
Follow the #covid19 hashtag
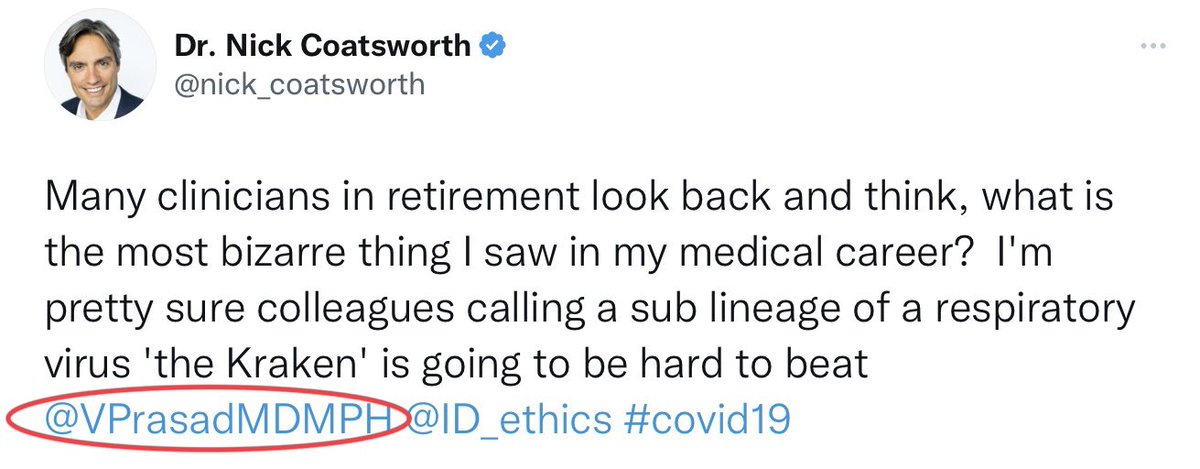coord(705,418)
